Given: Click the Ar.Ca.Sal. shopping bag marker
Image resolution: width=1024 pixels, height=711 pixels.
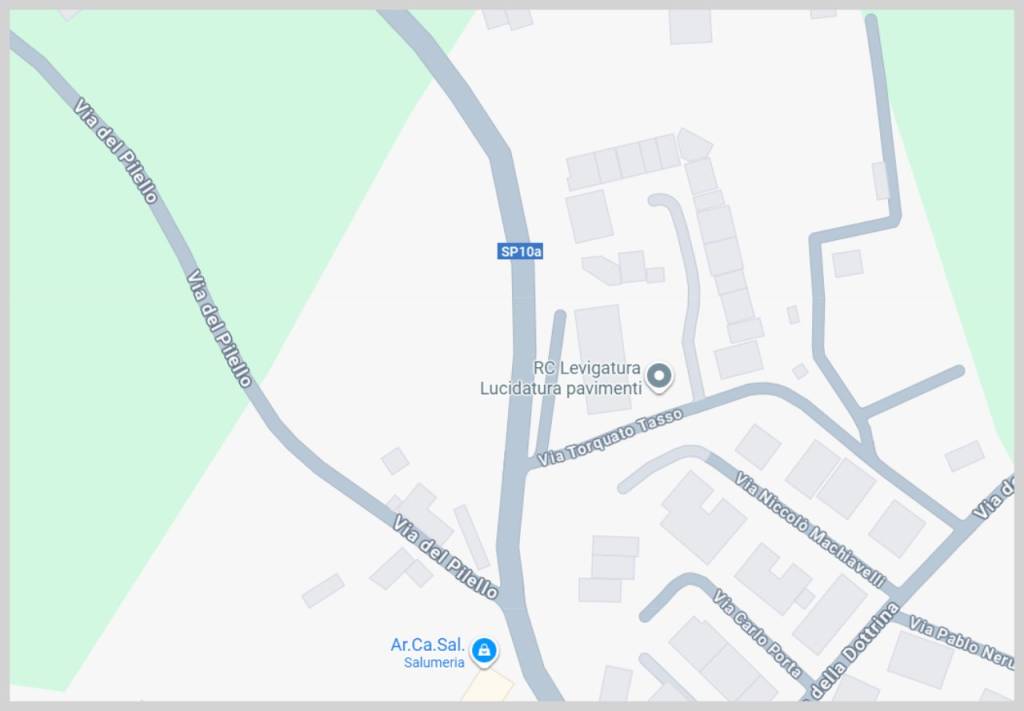Looking at the screenshot, I should [x=484, y=652].
